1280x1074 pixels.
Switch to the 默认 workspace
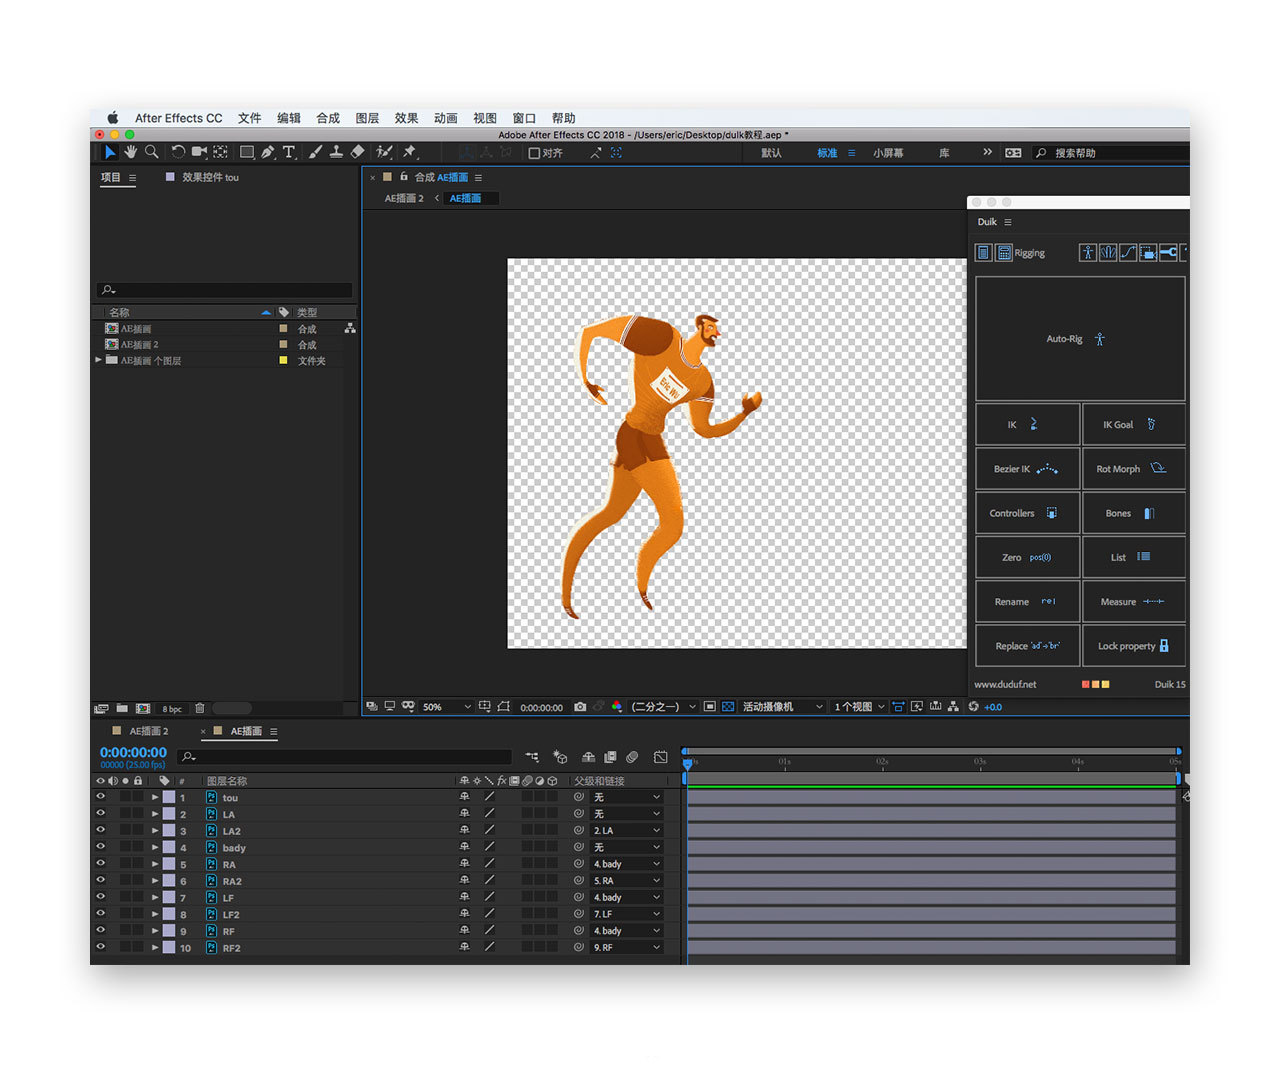[771, 153]
